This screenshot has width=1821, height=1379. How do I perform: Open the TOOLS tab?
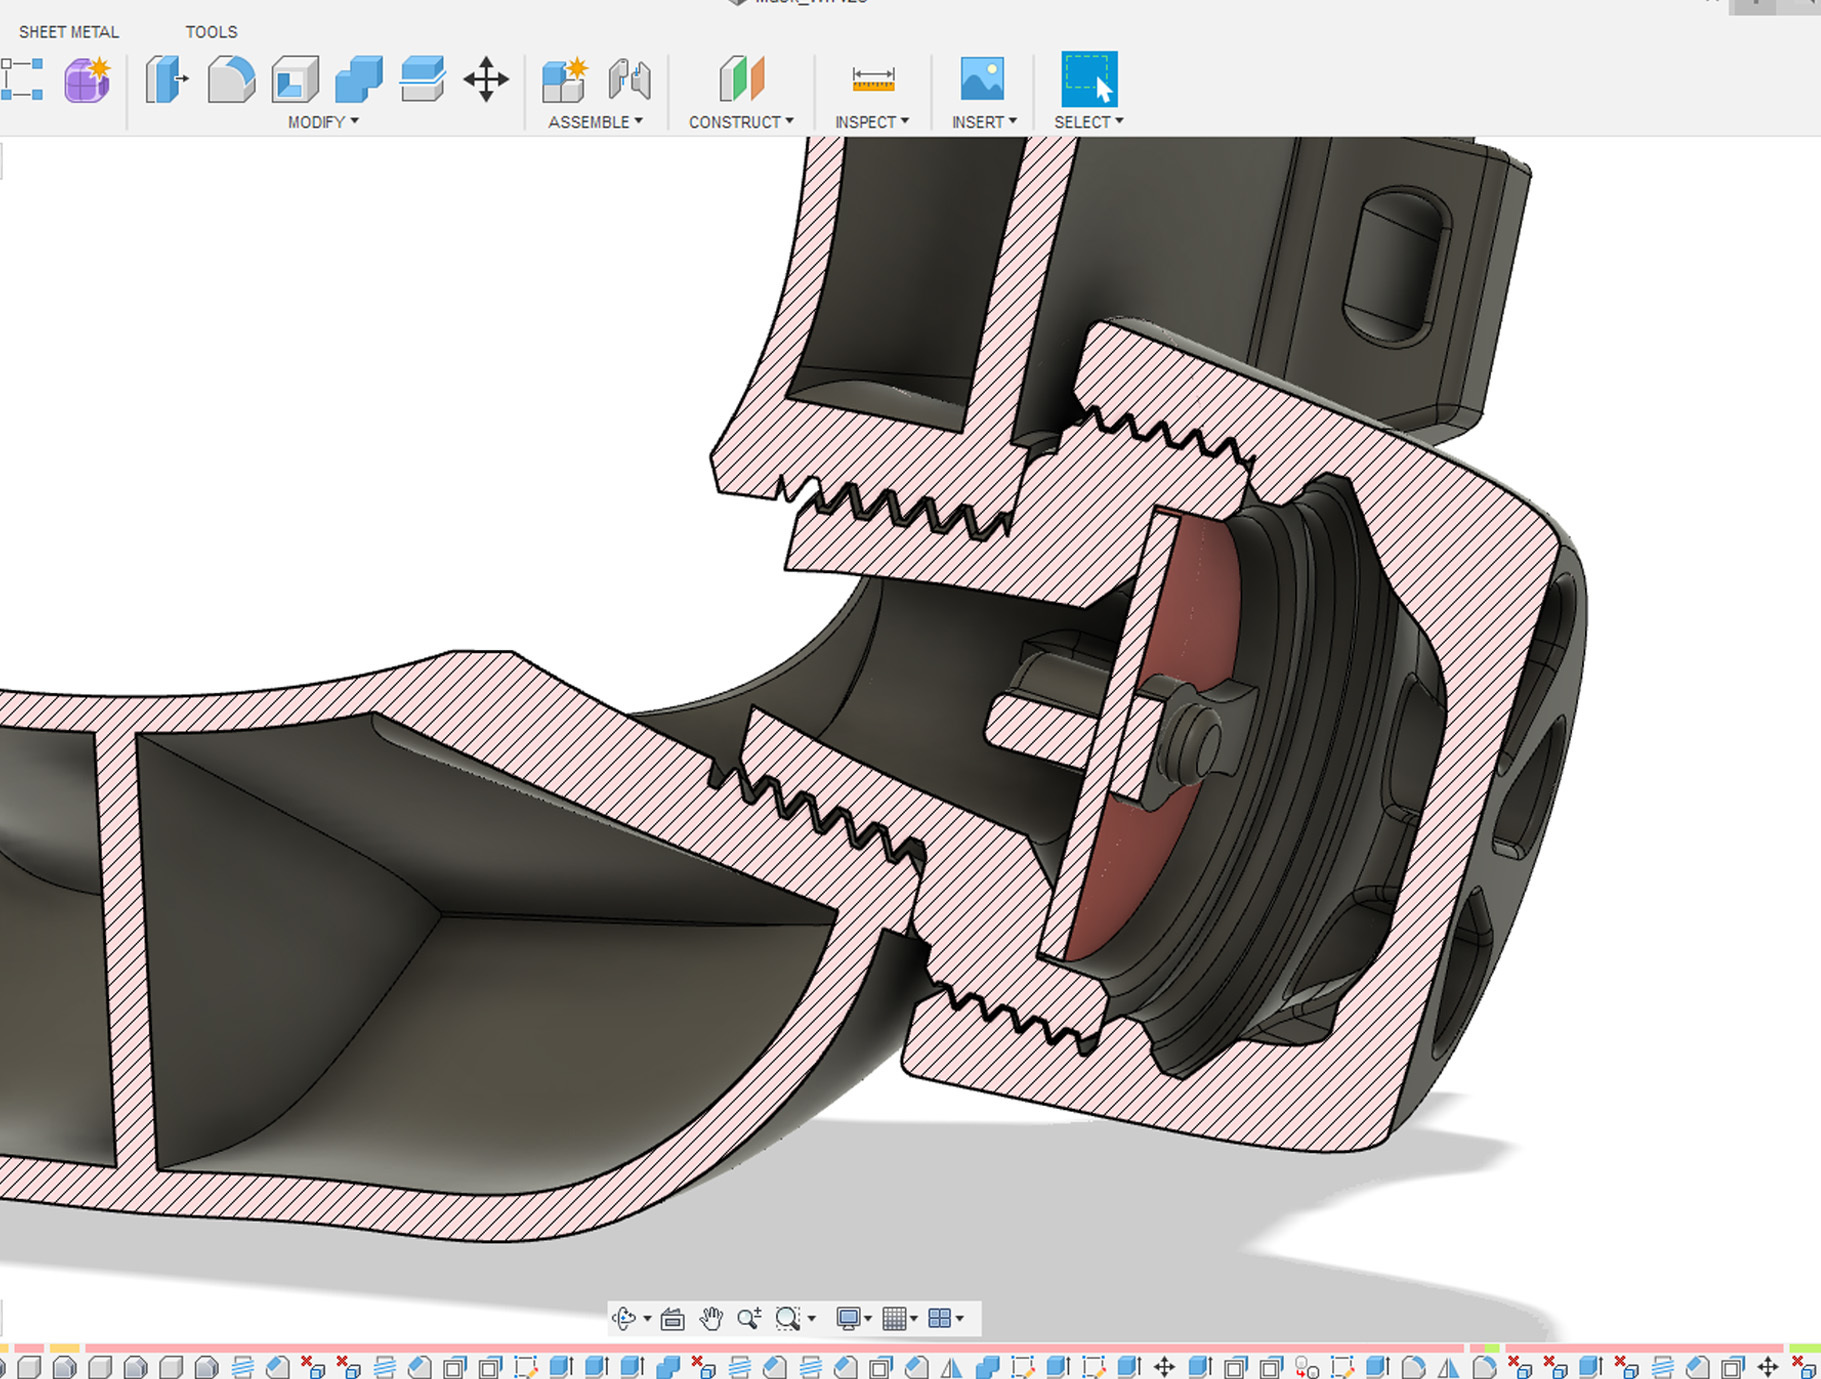(x=211, y=32)
